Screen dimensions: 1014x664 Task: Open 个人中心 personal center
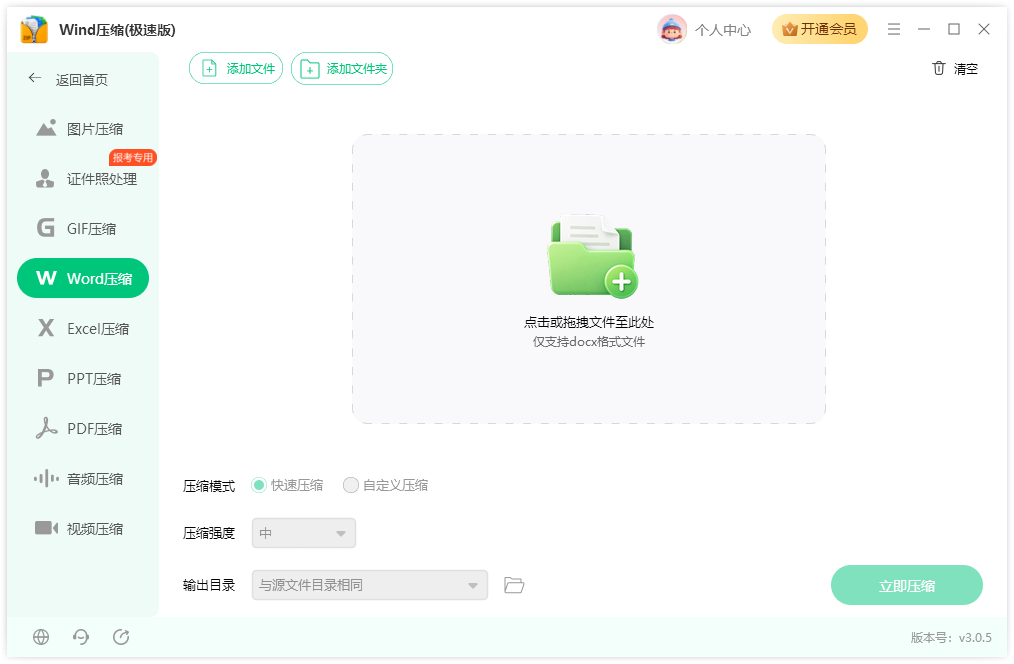723,30
